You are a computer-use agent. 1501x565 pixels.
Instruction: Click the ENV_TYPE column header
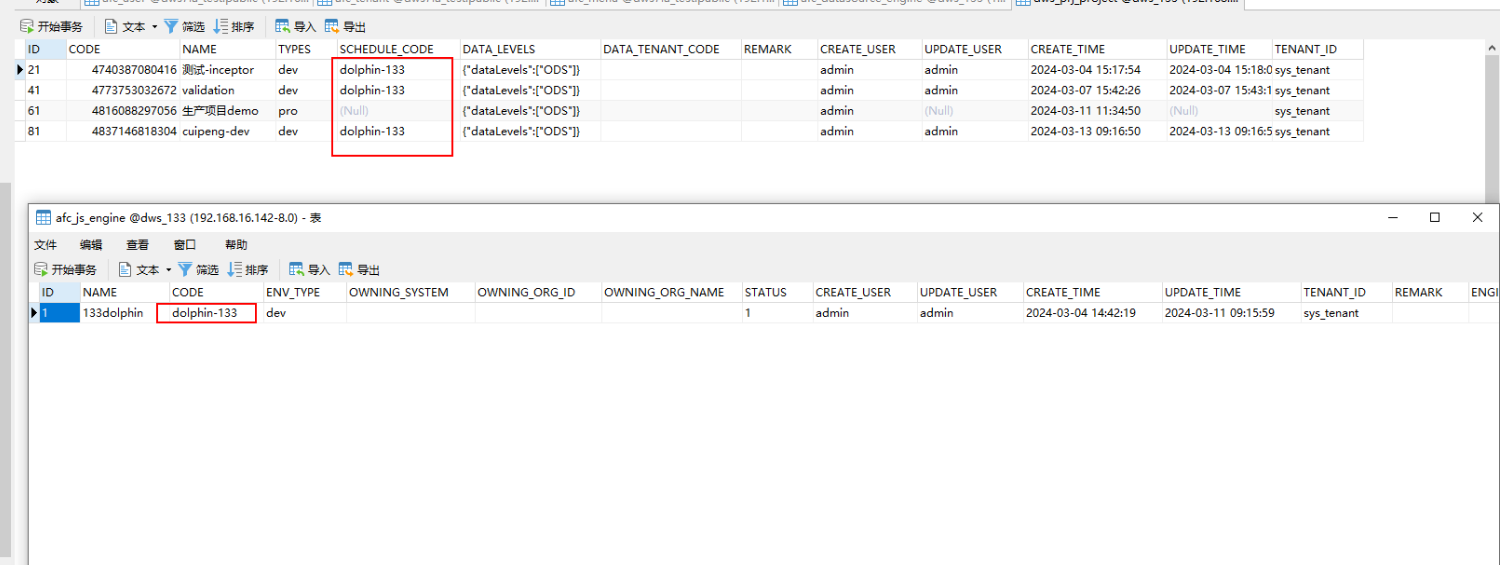click(292, 293)
